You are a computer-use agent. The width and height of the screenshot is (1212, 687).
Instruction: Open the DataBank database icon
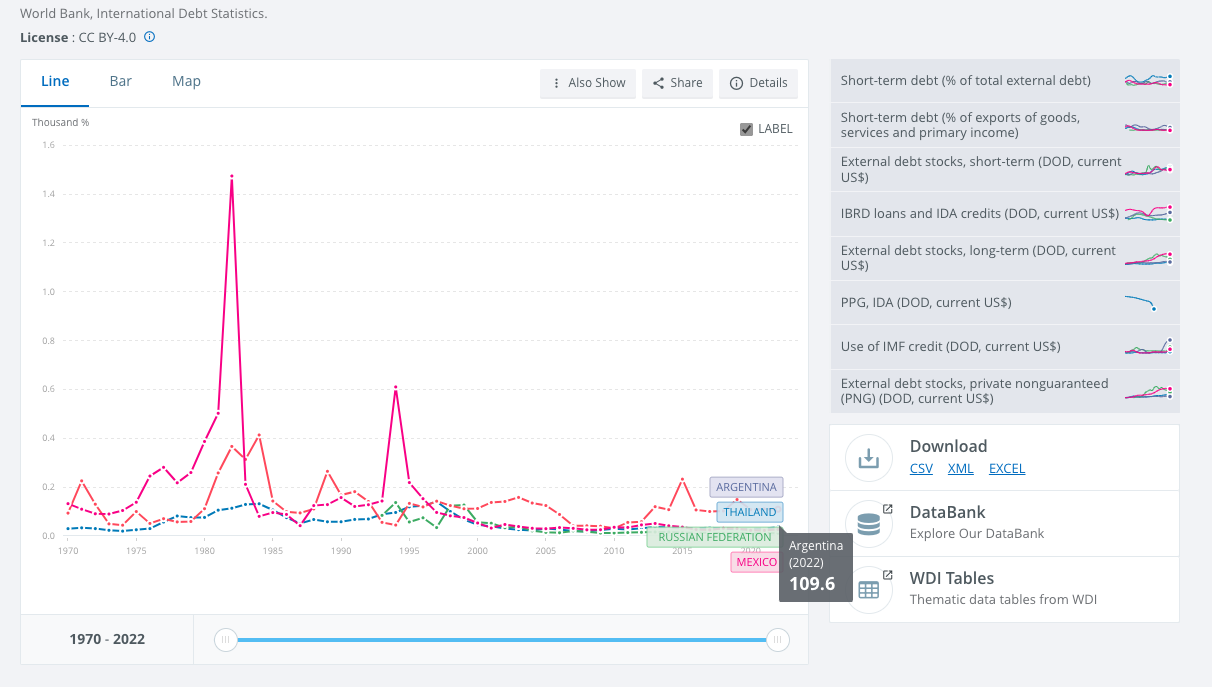pyautogui.click(x=868, y=524)
